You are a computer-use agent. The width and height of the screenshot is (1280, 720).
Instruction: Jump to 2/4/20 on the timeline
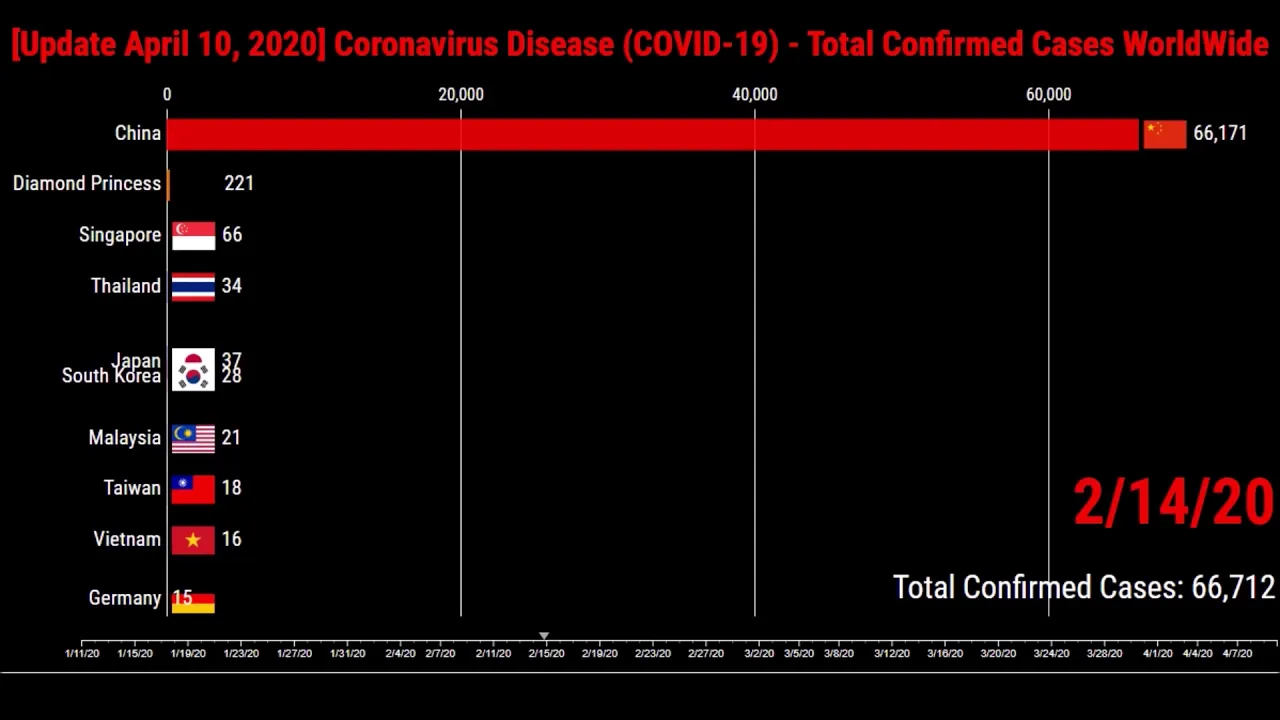400,653
